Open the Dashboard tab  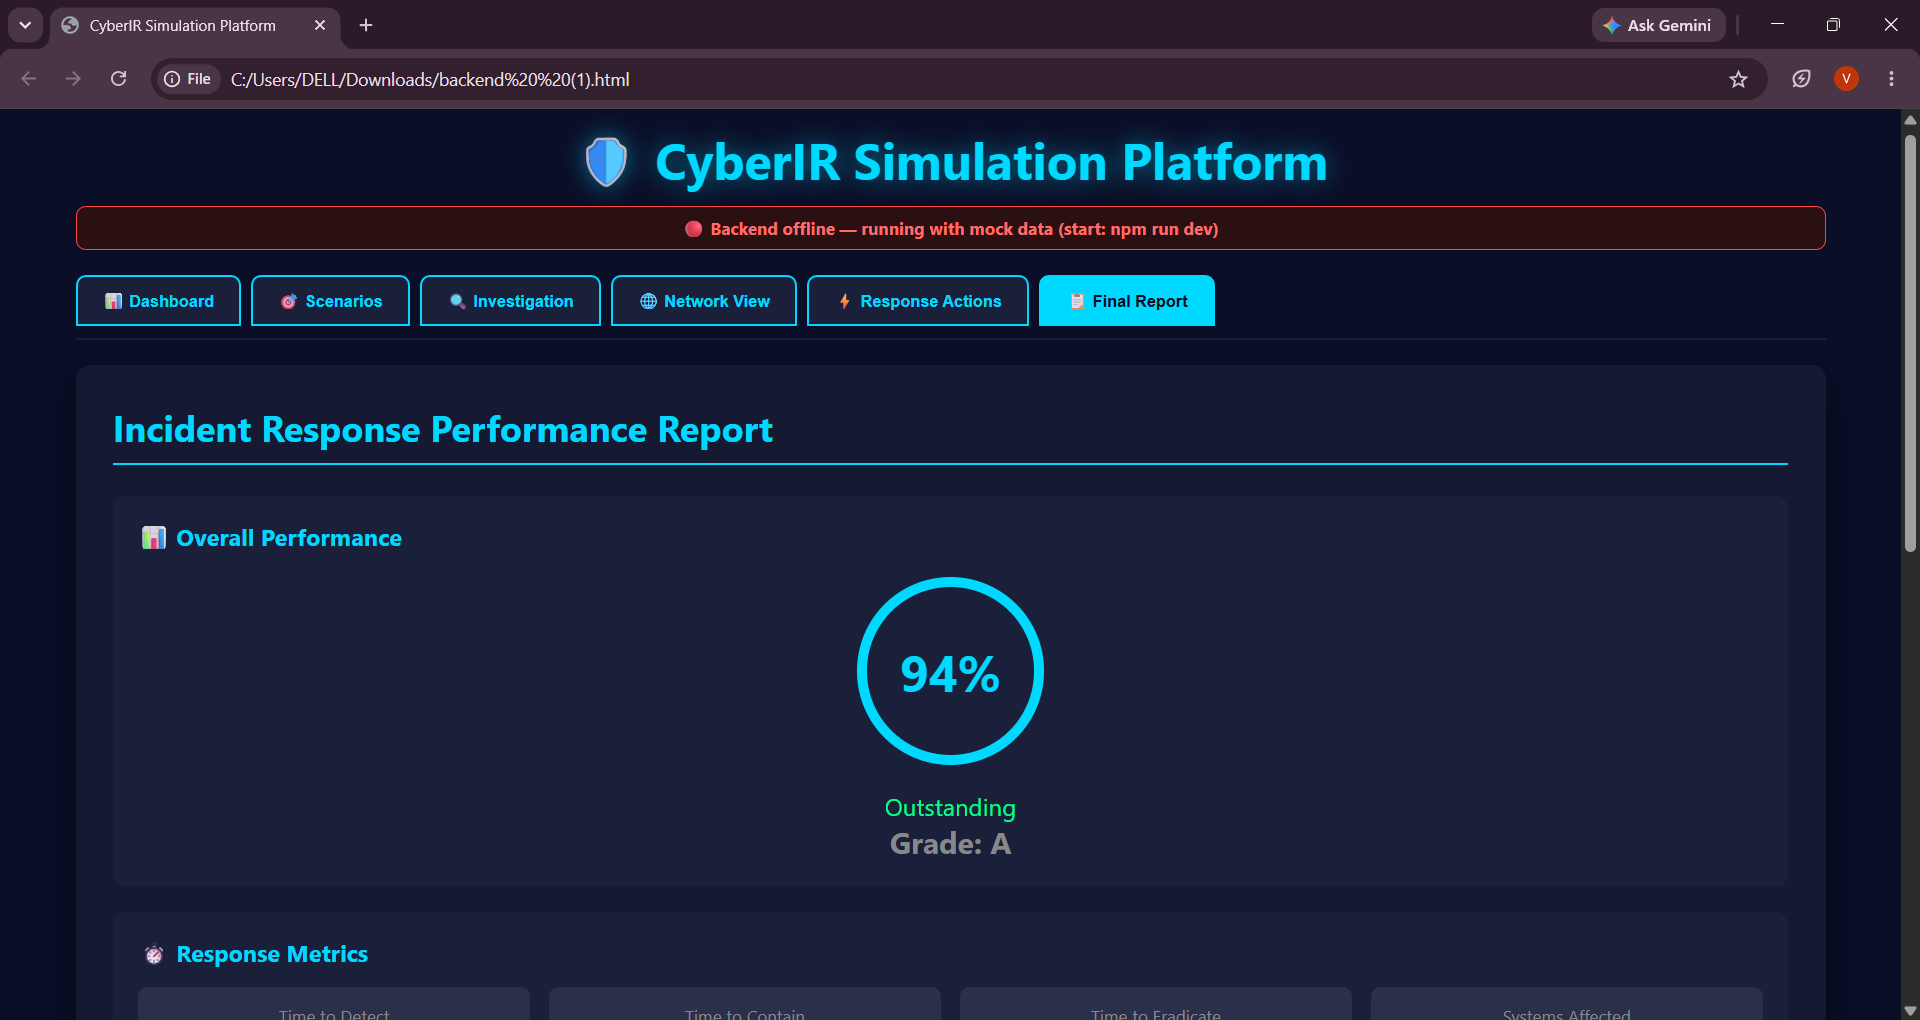[158, 301]
